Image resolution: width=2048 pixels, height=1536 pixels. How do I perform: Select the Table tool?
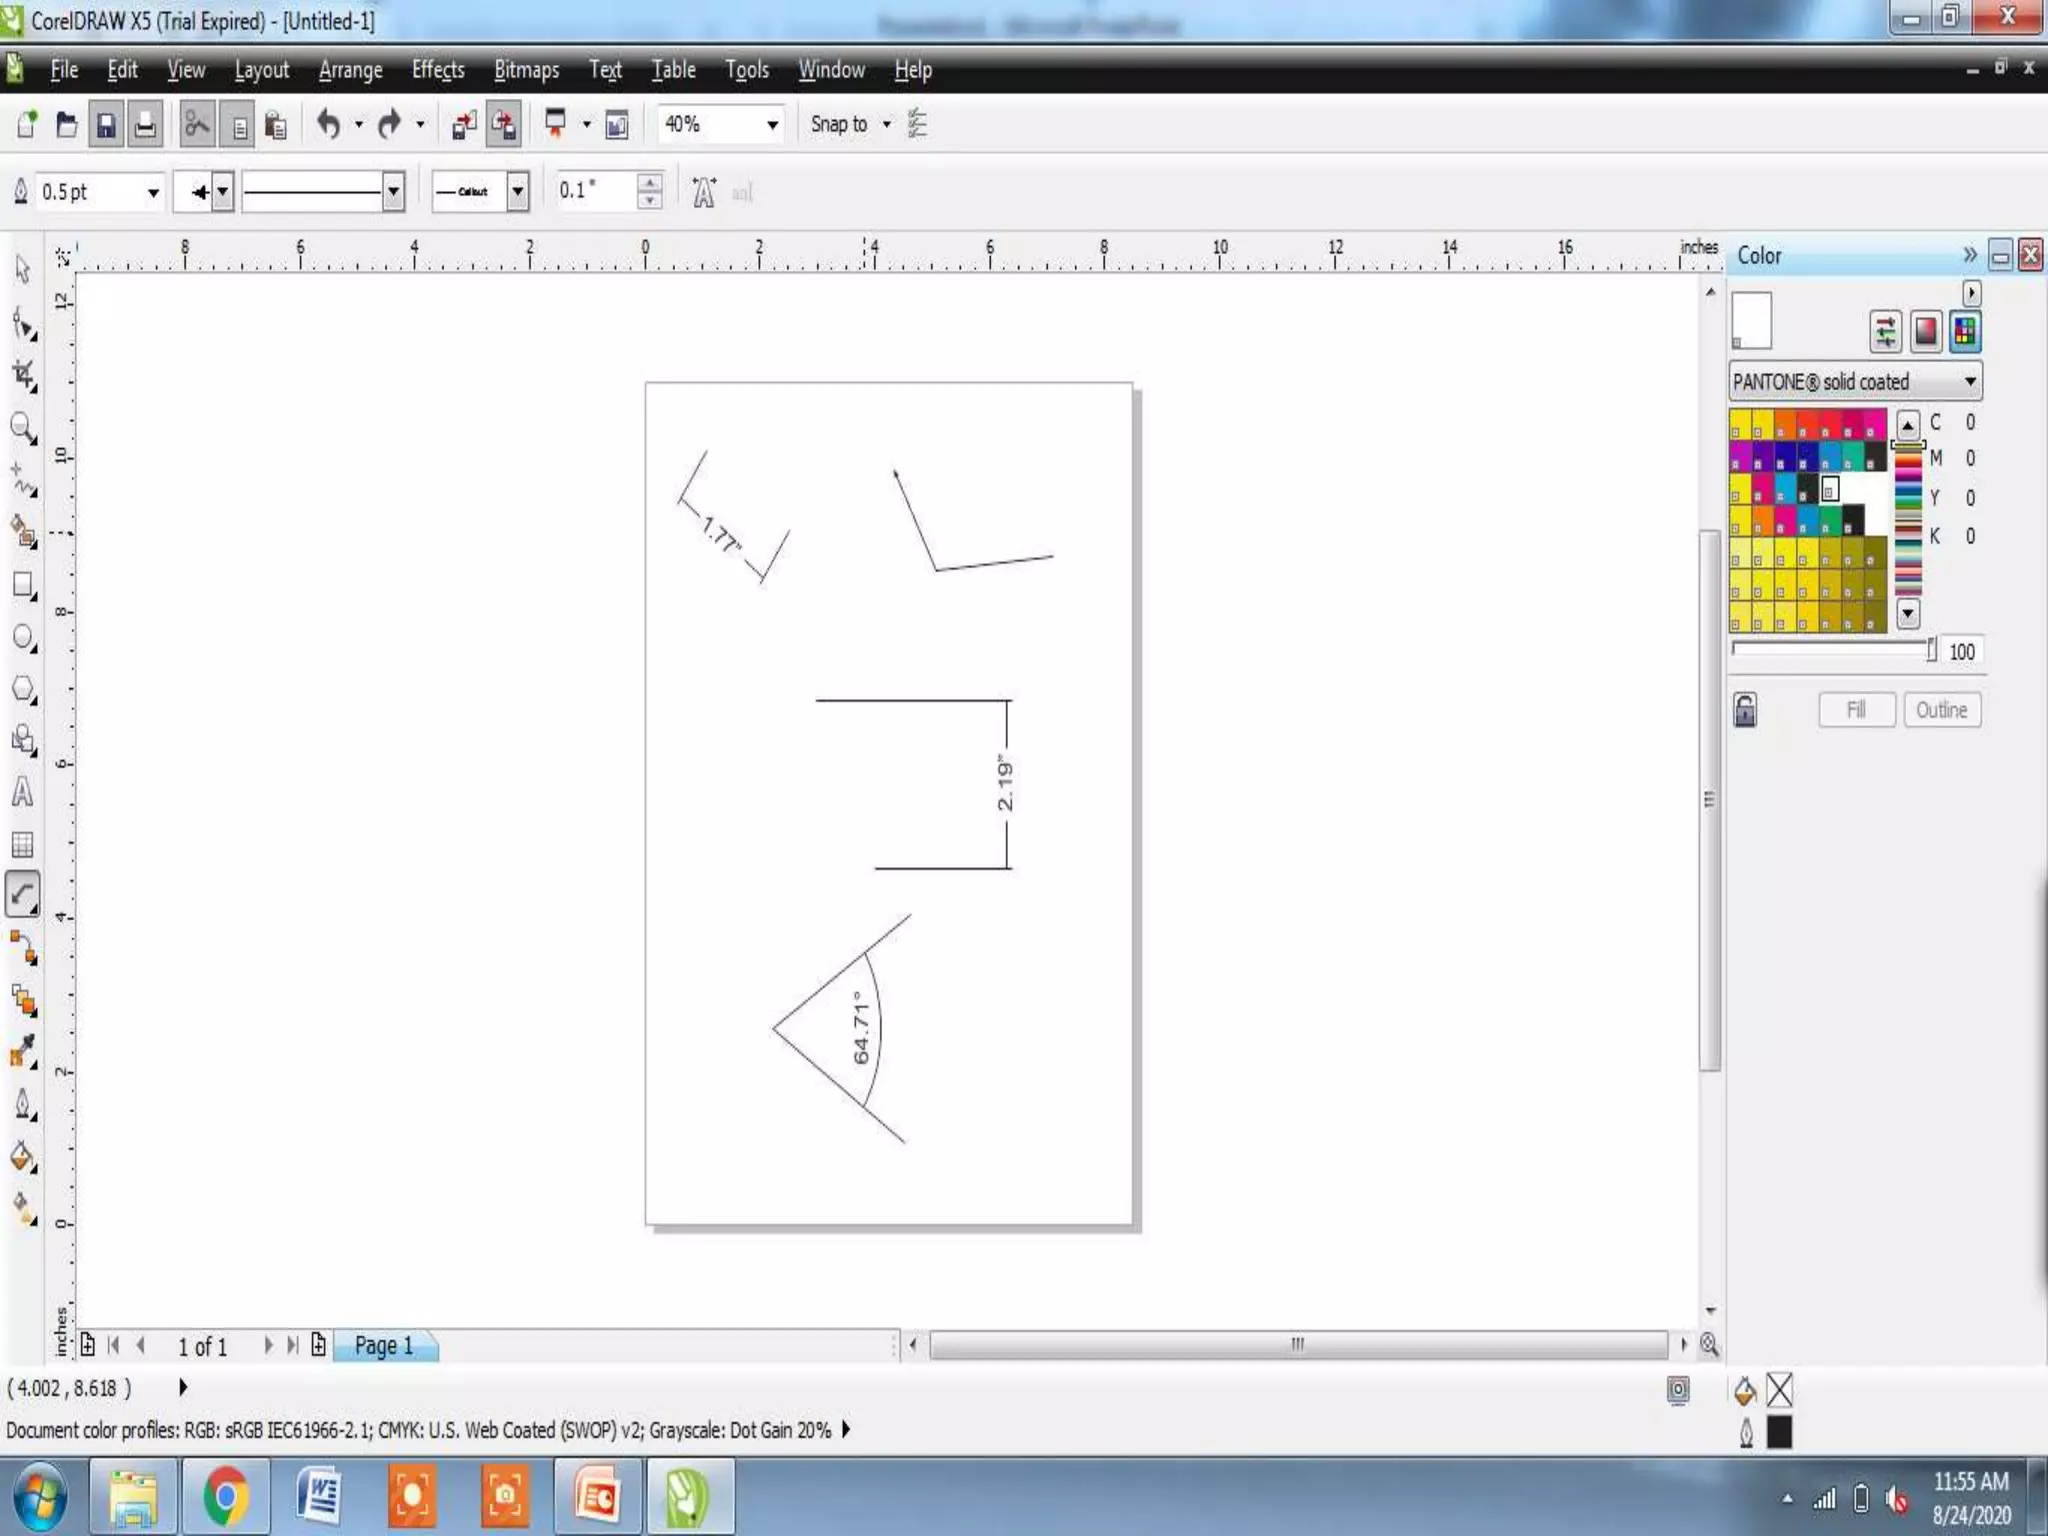(22, 845)
